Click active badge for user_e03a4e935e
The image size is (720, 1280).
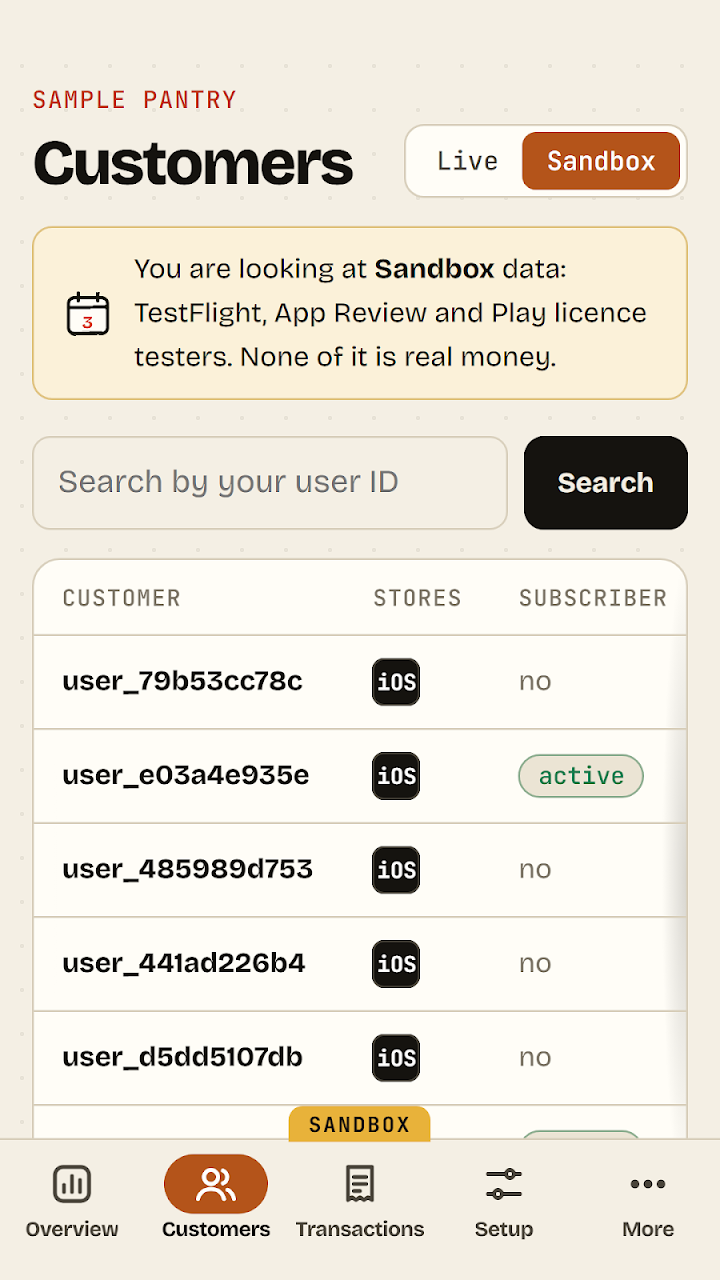coord(581,776)
